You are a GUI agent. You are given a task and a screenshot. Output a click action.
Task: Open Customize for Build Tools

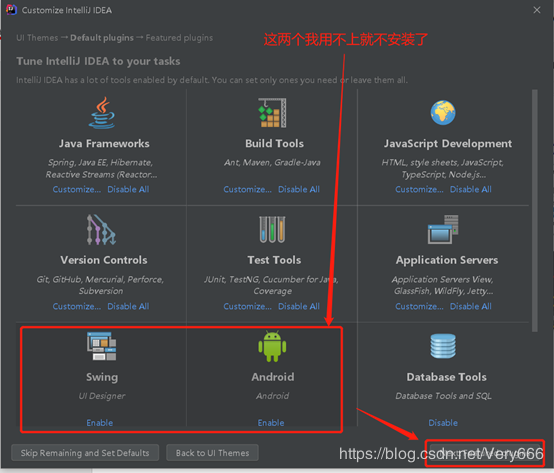[x=247, y=189]
